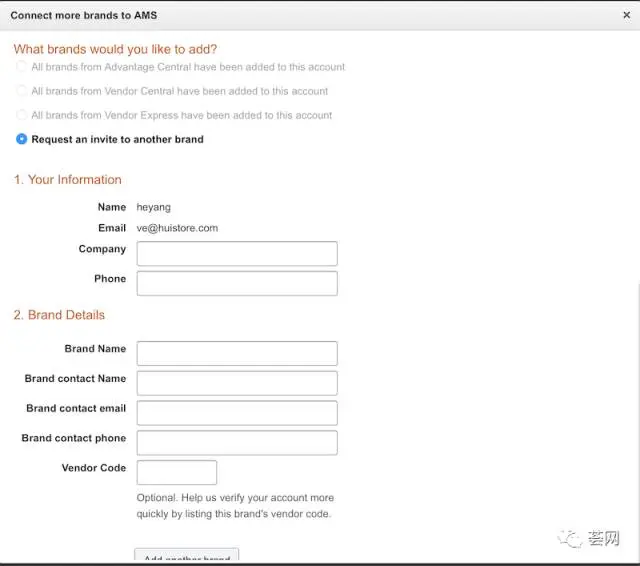Choose the Vendor Express brands radio option

[22, 115]
